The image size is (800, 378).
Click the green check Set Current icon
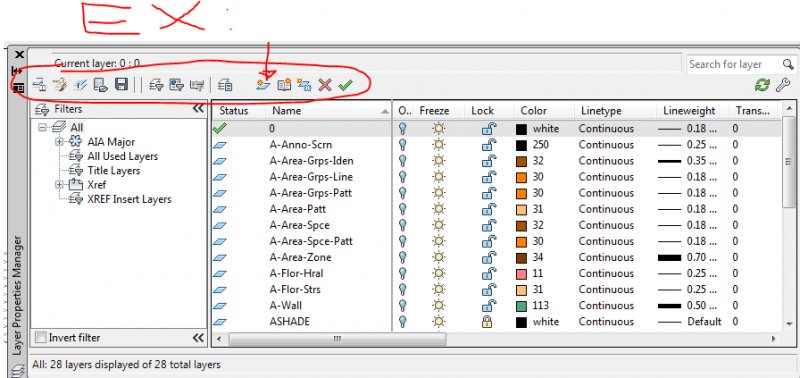click(x=345, y=85)
